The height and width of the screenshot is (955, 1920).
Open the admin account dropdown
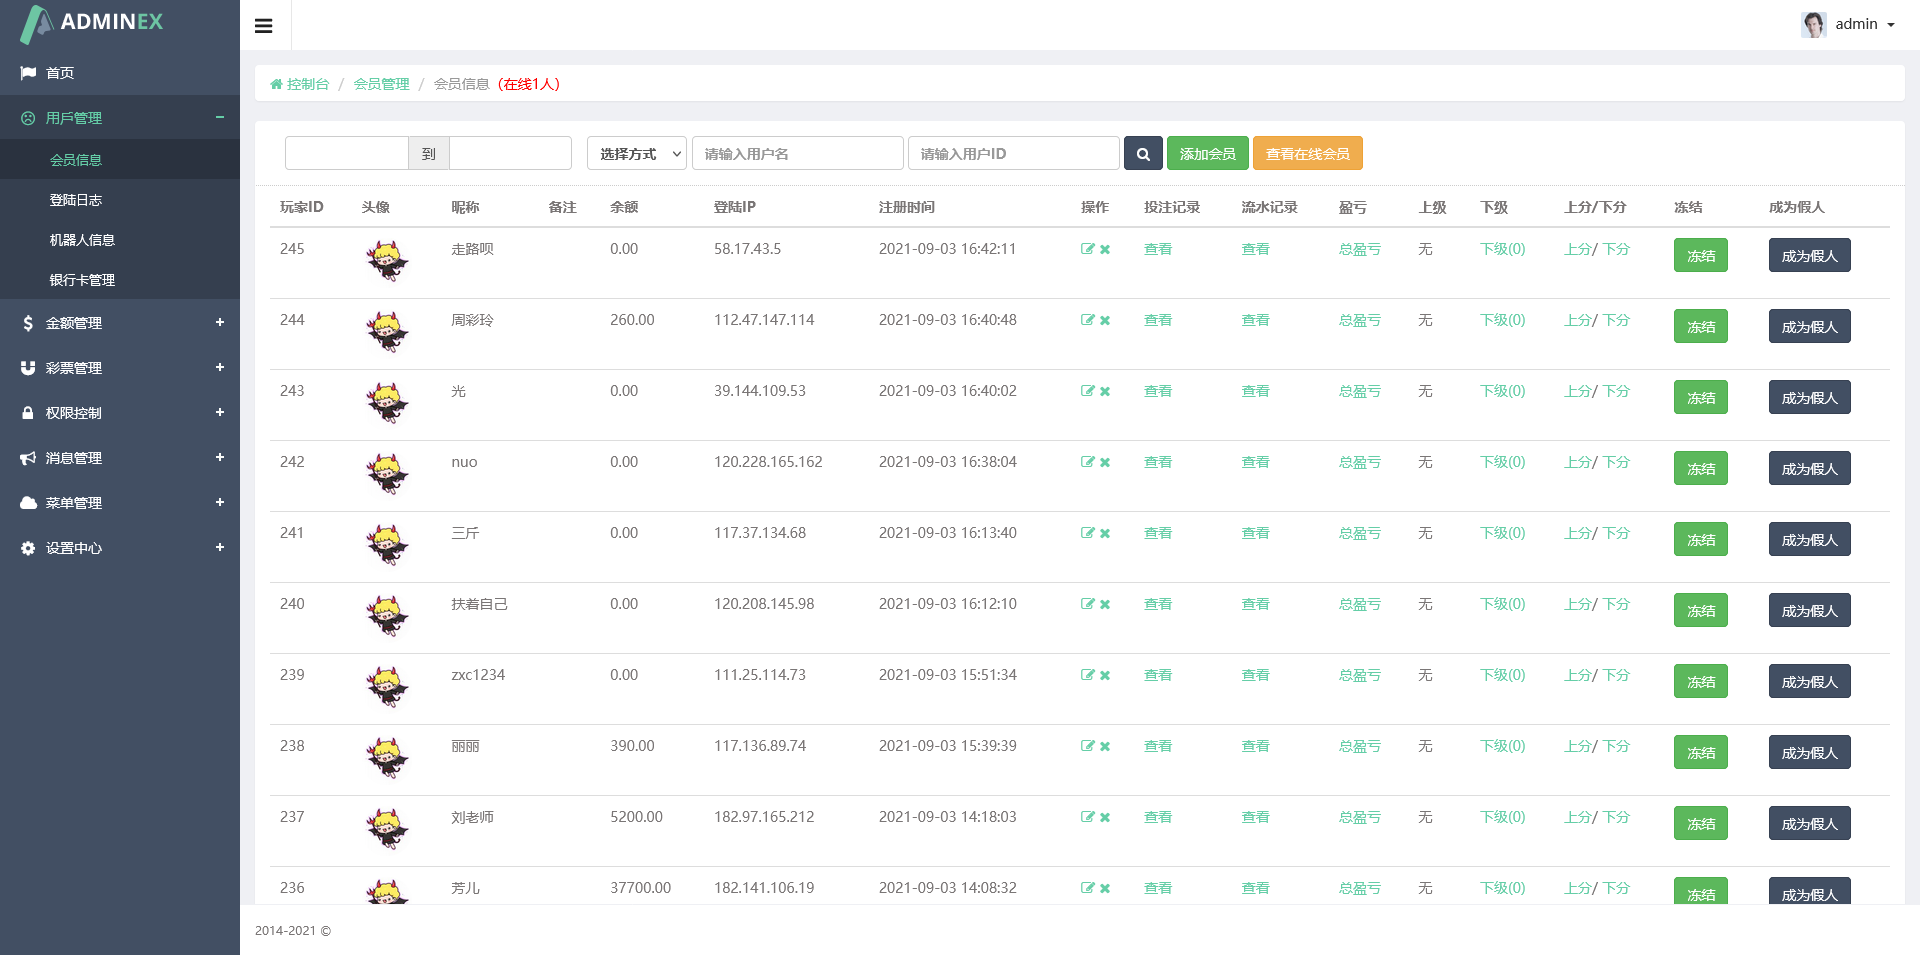(1848, 25)
